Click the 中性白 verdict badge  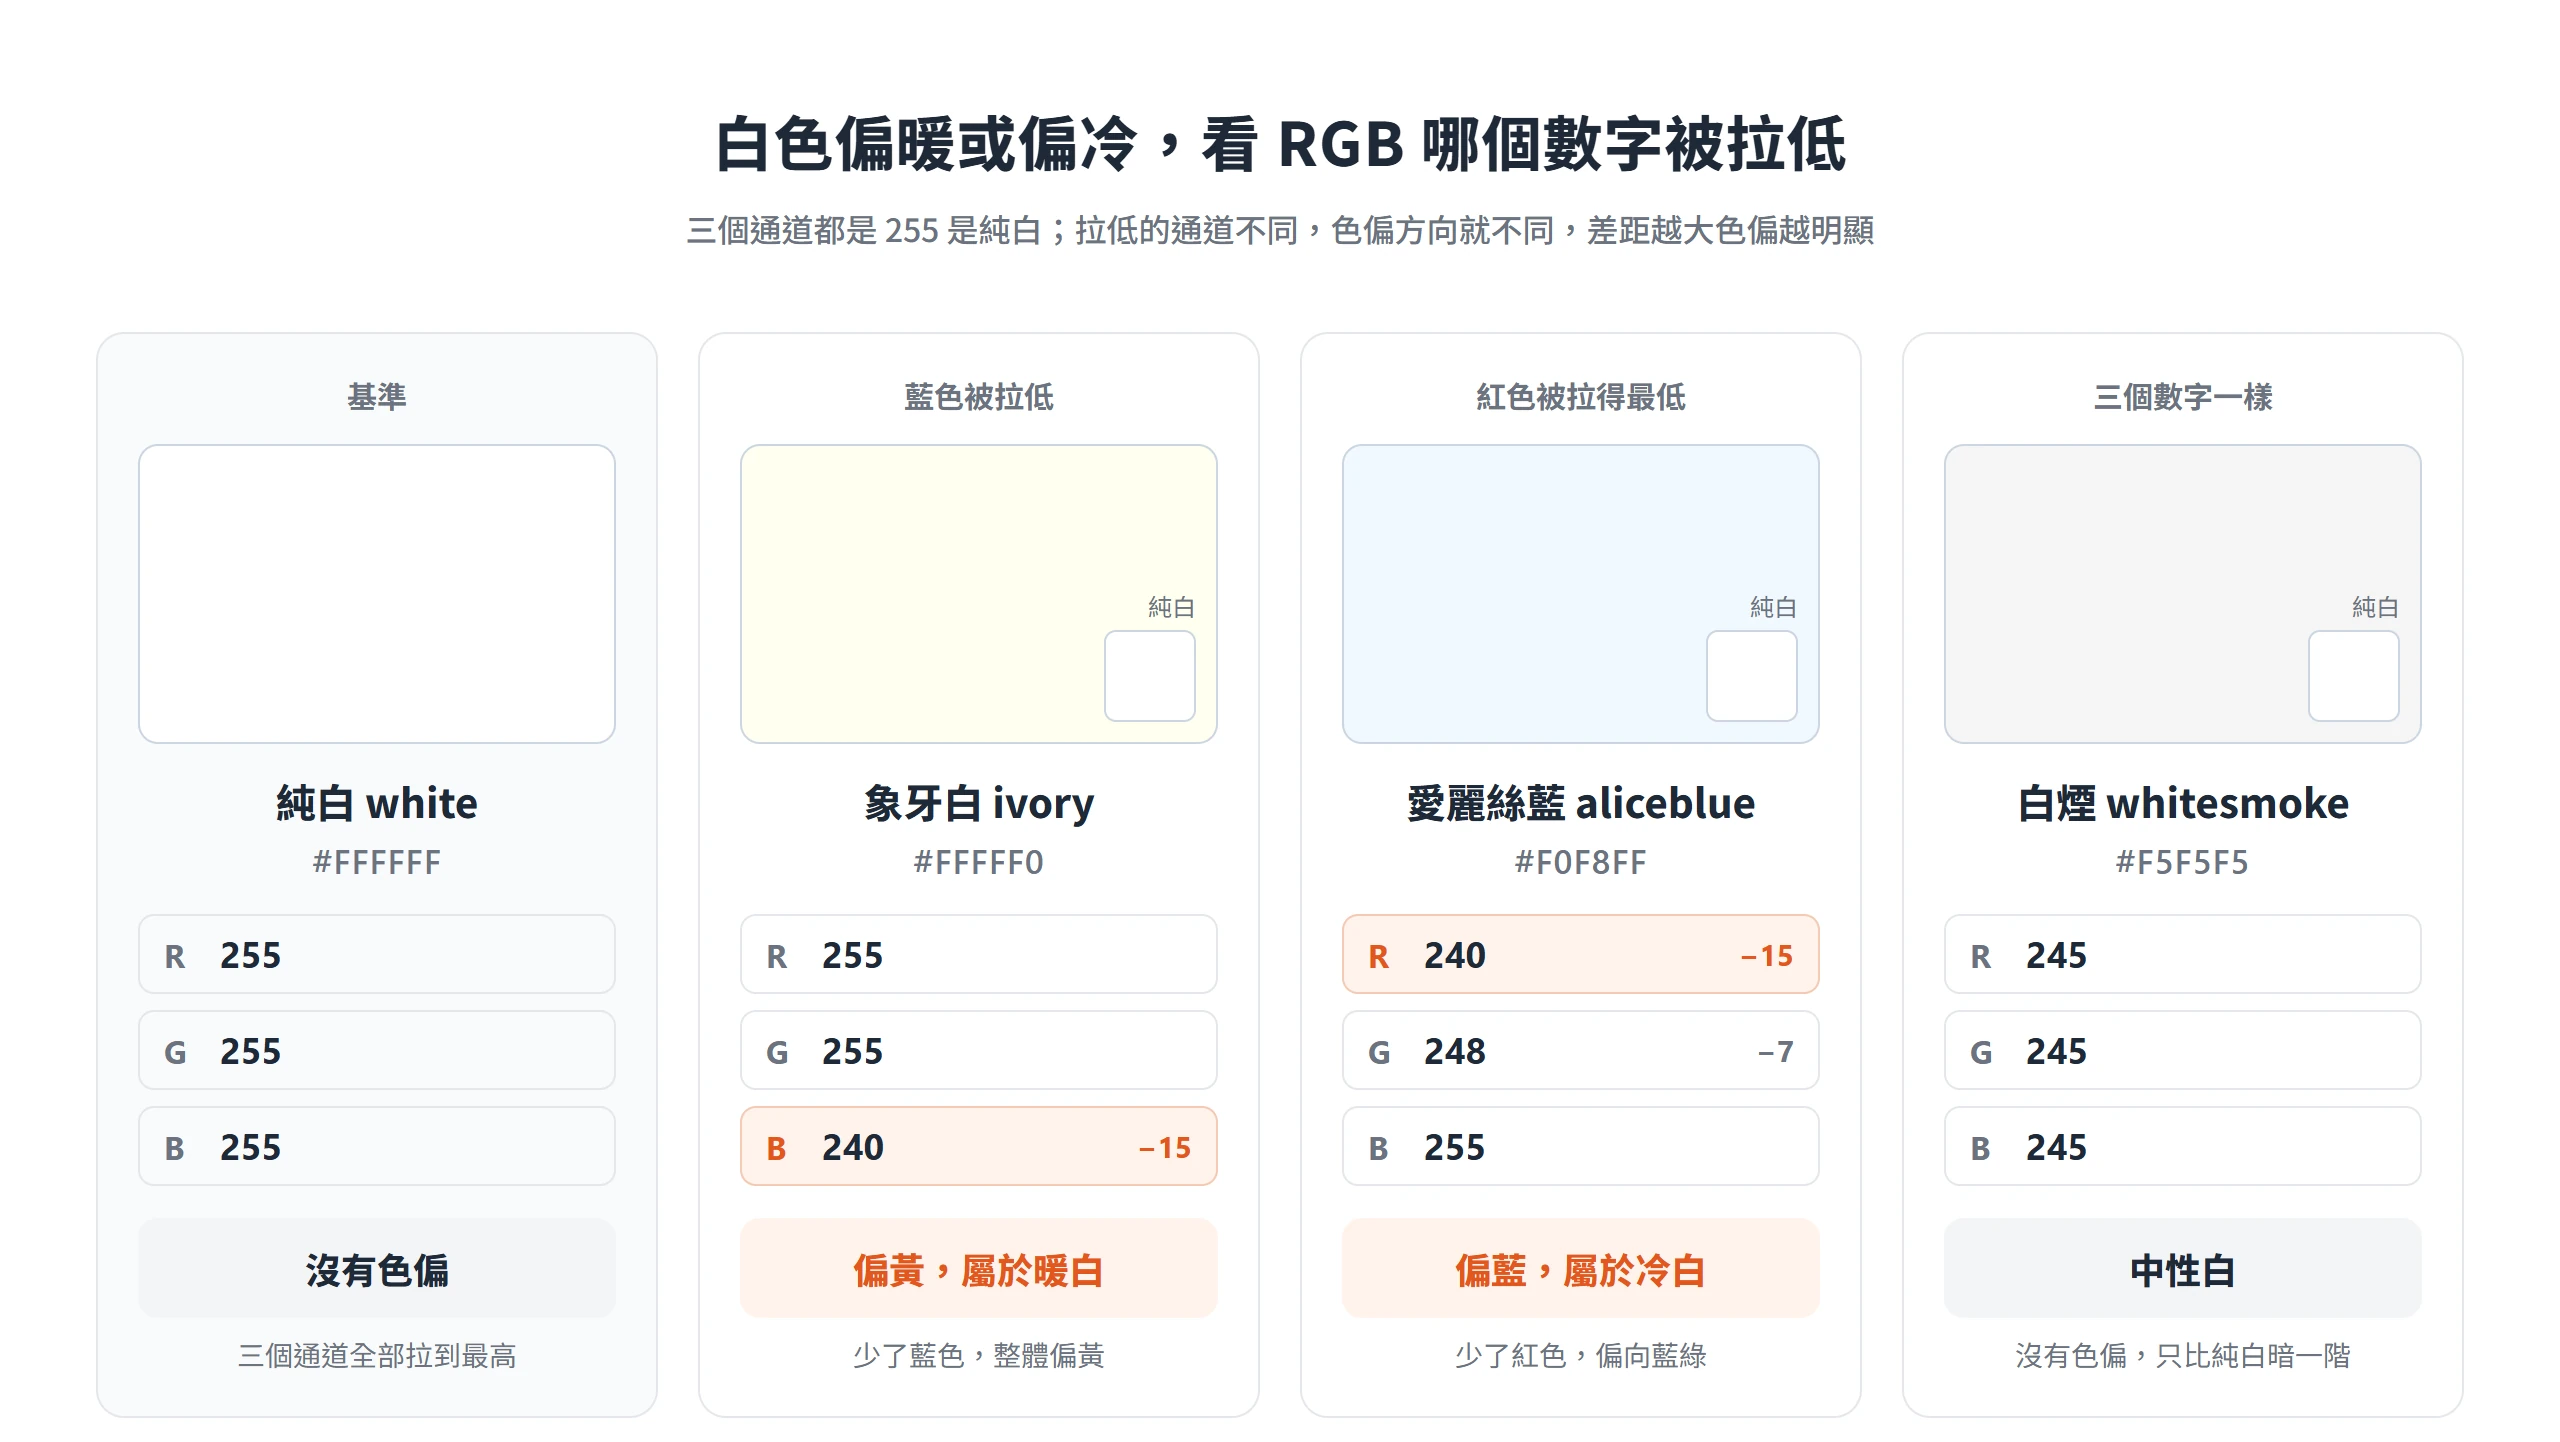[x=2183, y=1268]
